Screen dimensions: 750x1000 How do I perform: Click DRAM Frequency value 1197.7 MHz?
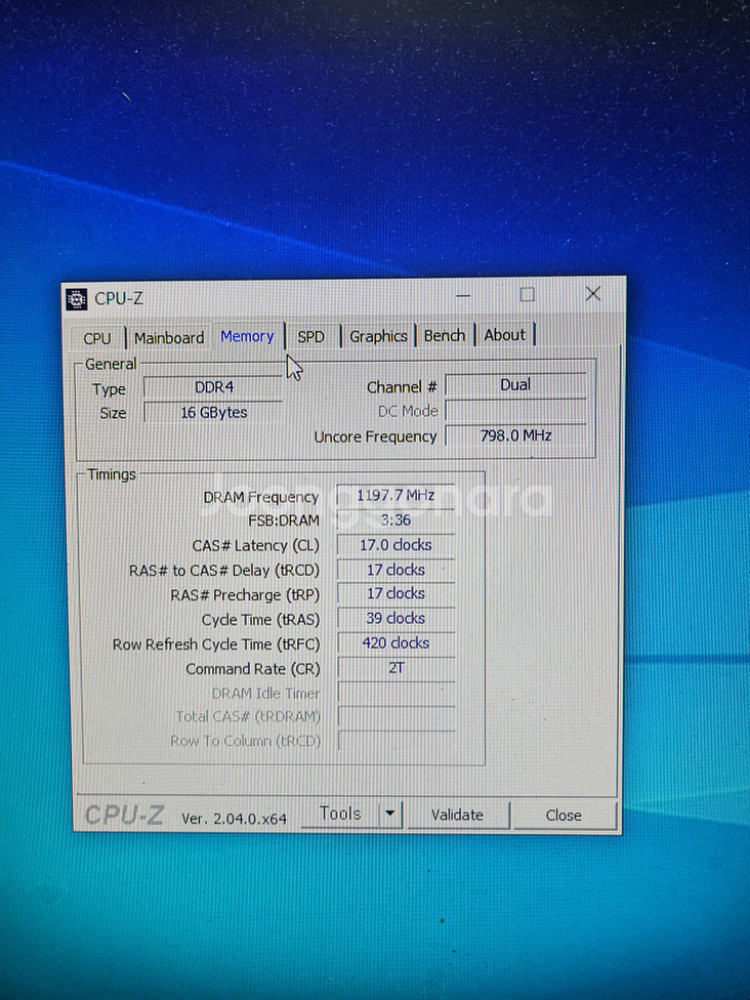395,496
